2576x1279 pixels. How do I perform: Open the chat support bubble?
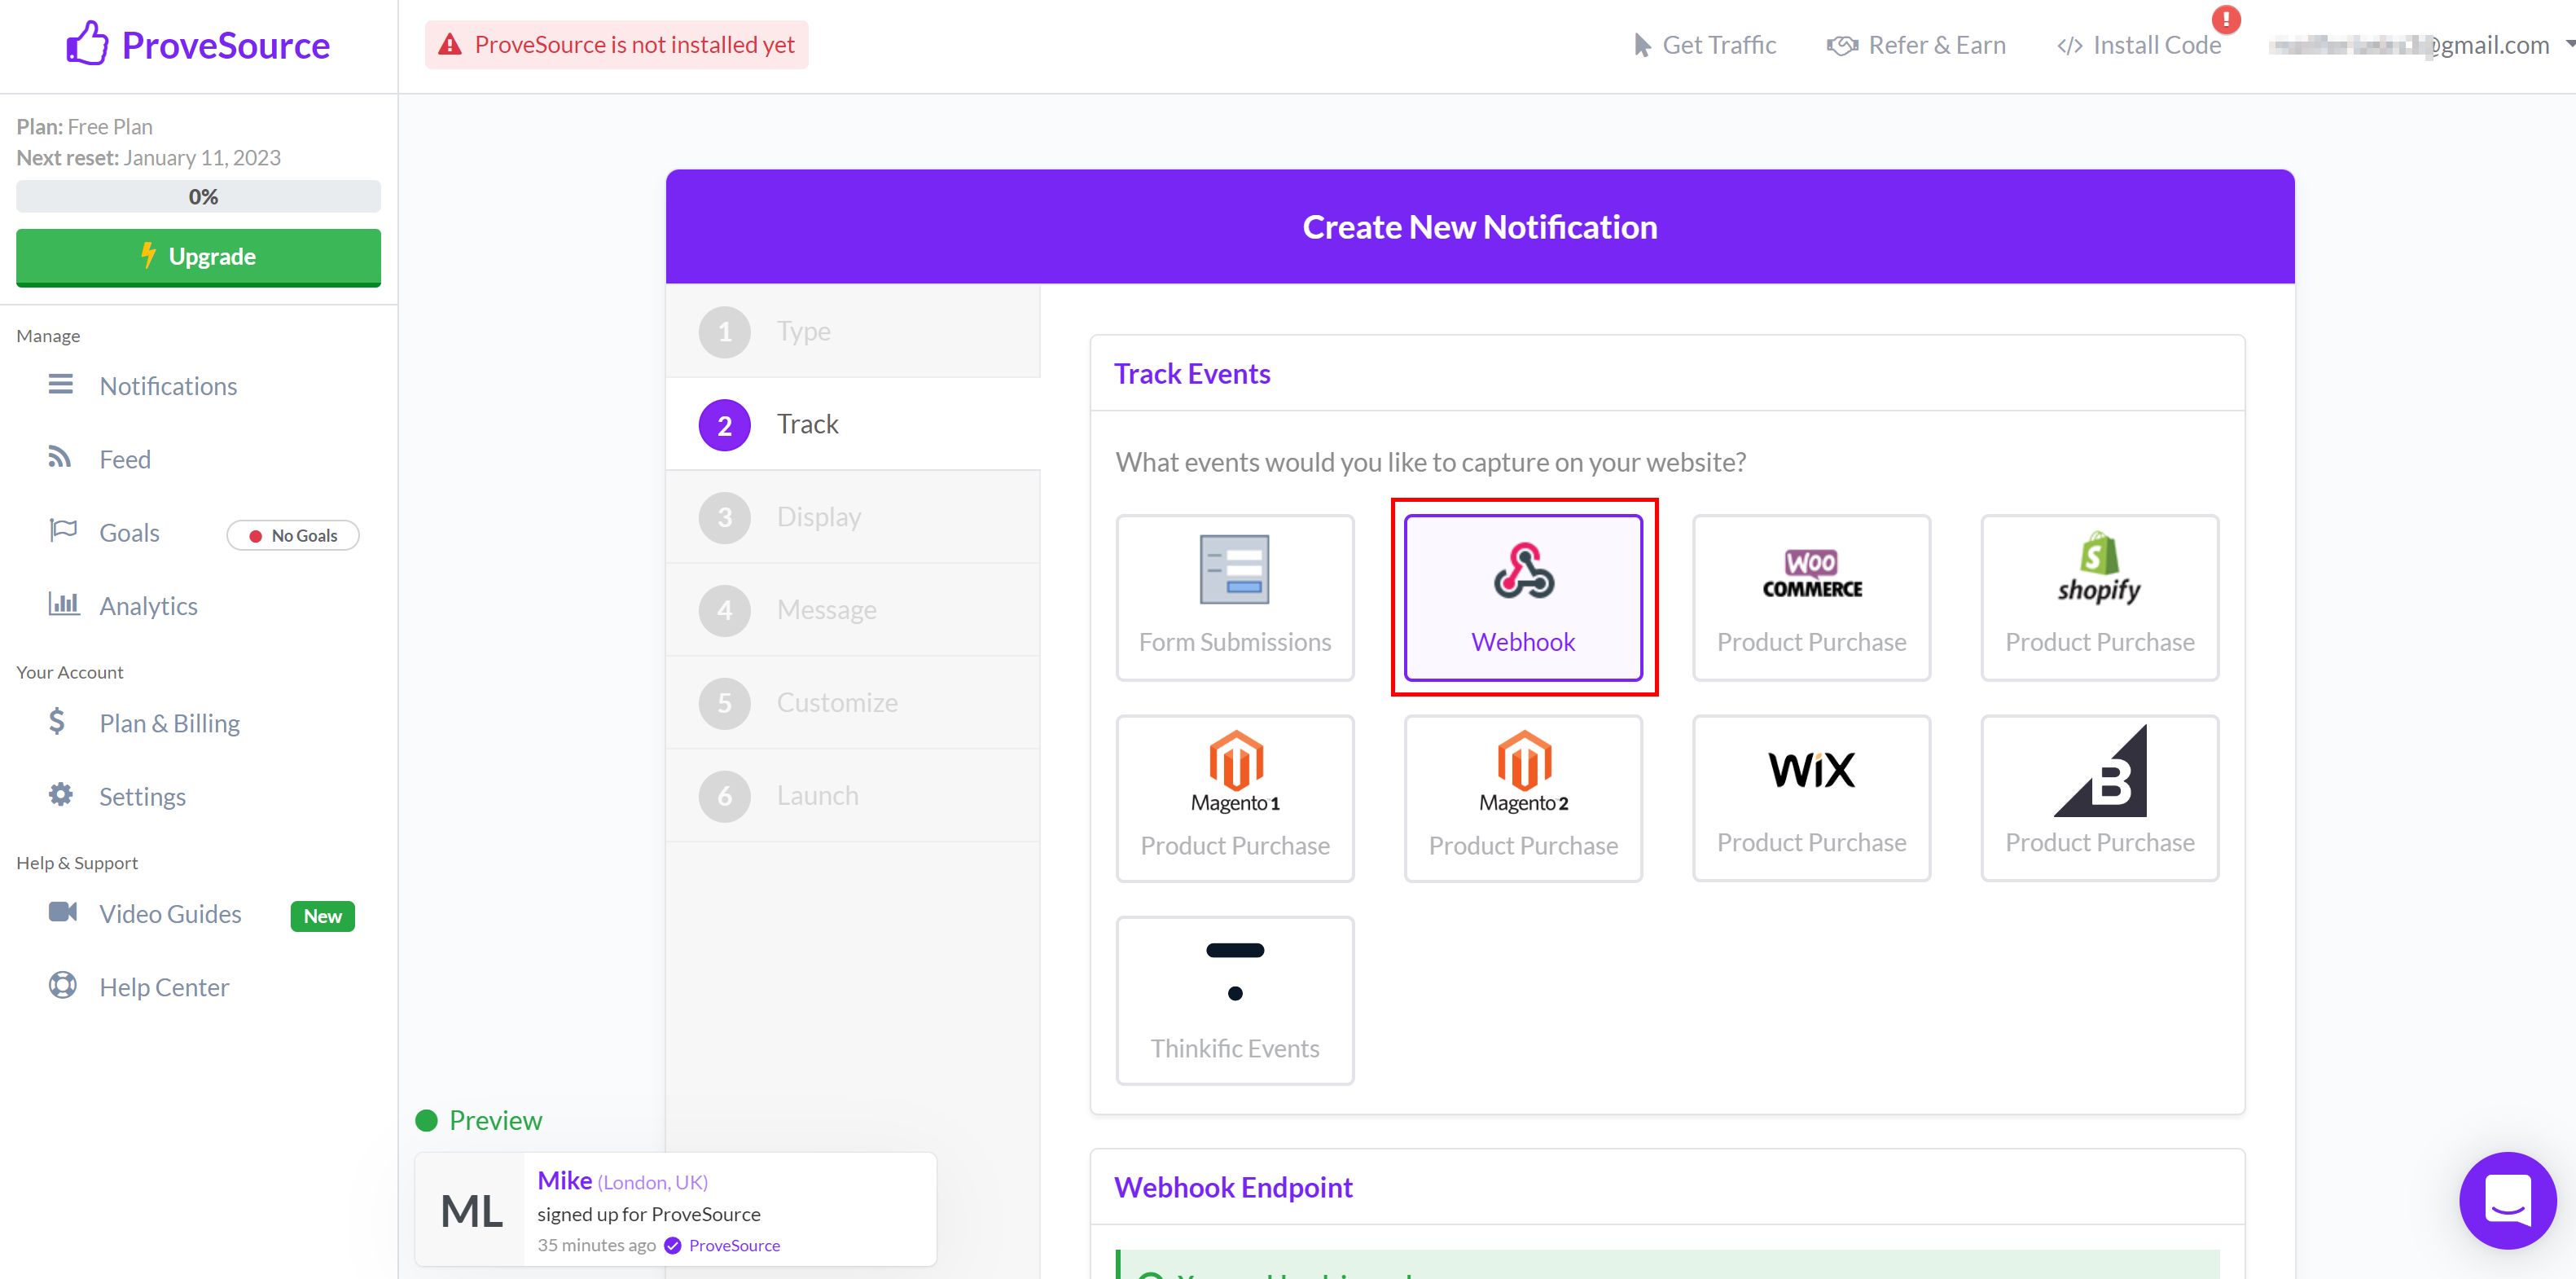(x=2508, y=1200)
